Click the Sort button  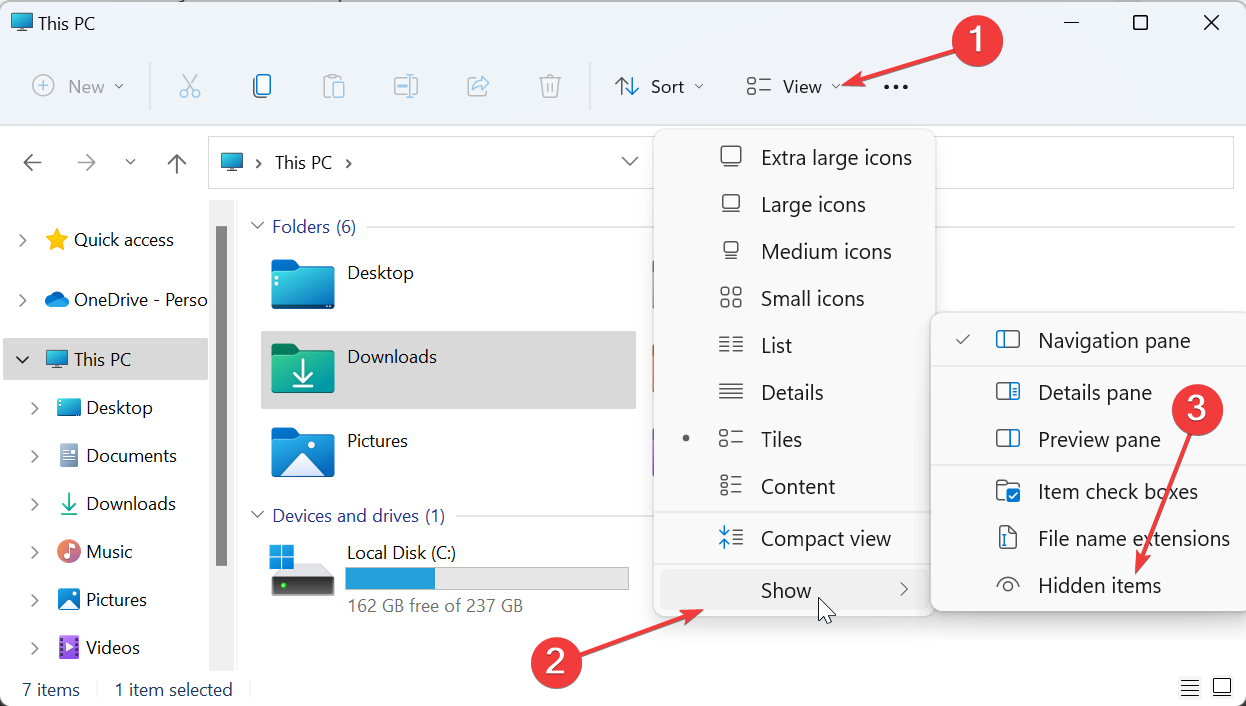pyautogui.click(x=659, y=86)
